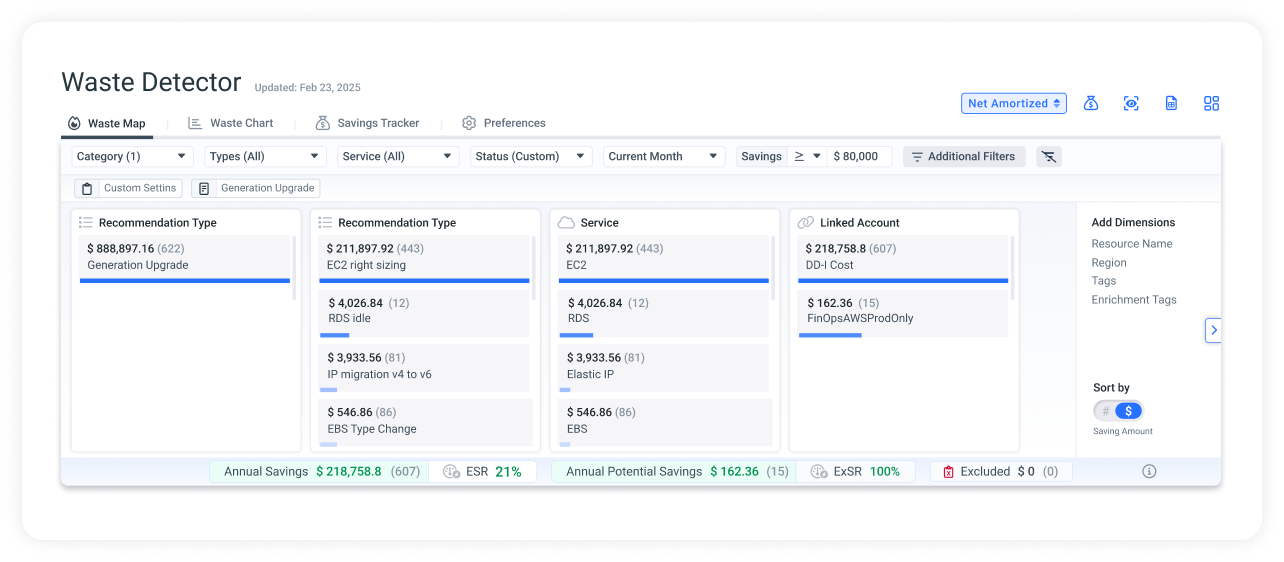Click the ExSR 100% value
This screenshot has width=1284, height=562.
coord(885,471)
